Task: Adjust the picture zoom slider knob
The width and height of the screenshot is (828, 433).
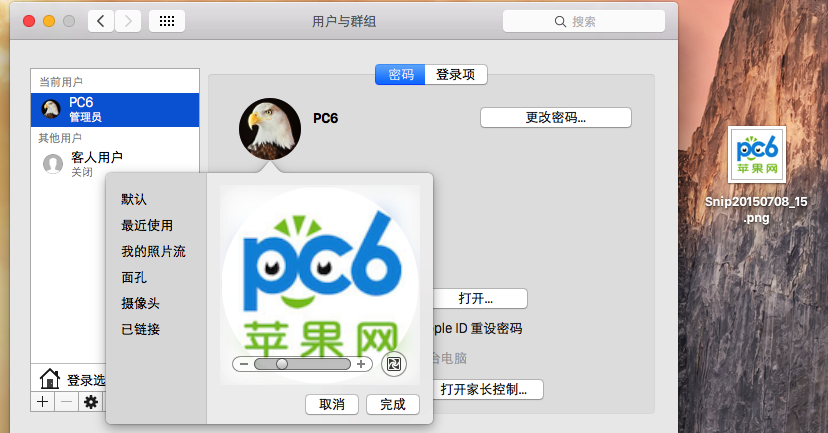Action: coord(282,364)
